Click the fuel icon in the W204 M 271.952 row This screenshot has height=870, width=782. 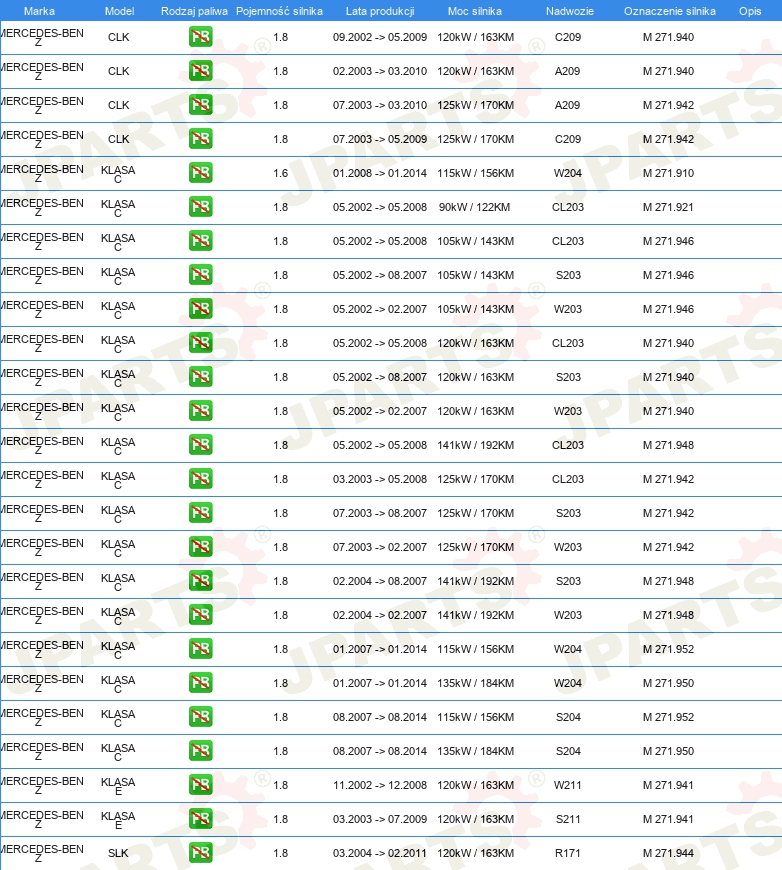pyautogui.click(x=200, y=649)
